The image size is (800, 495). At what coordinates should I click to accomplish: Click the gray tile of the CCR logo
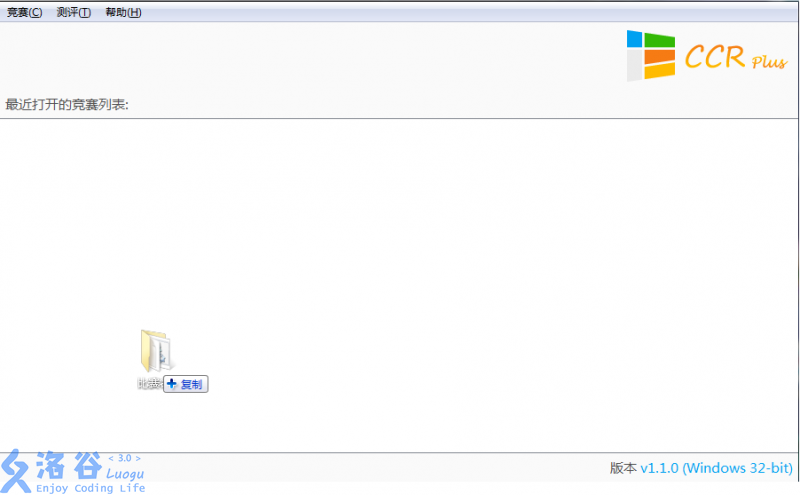pos(635,65)
